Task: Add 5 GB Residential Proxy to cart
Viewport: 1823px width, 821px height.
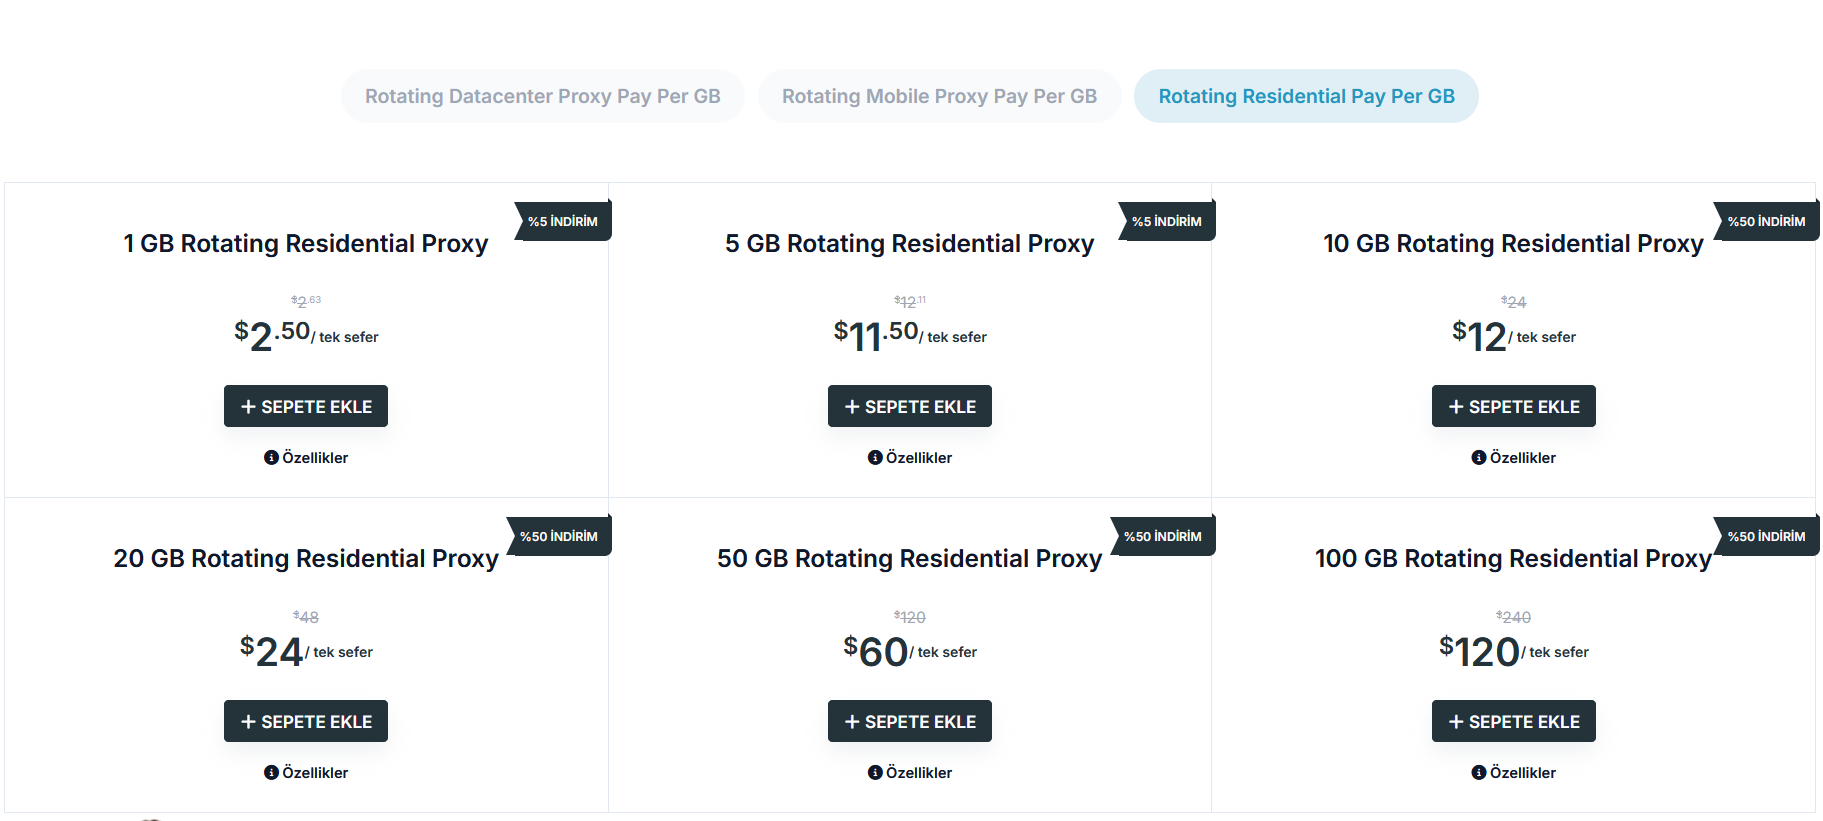Action: click(x=910, y=406)
